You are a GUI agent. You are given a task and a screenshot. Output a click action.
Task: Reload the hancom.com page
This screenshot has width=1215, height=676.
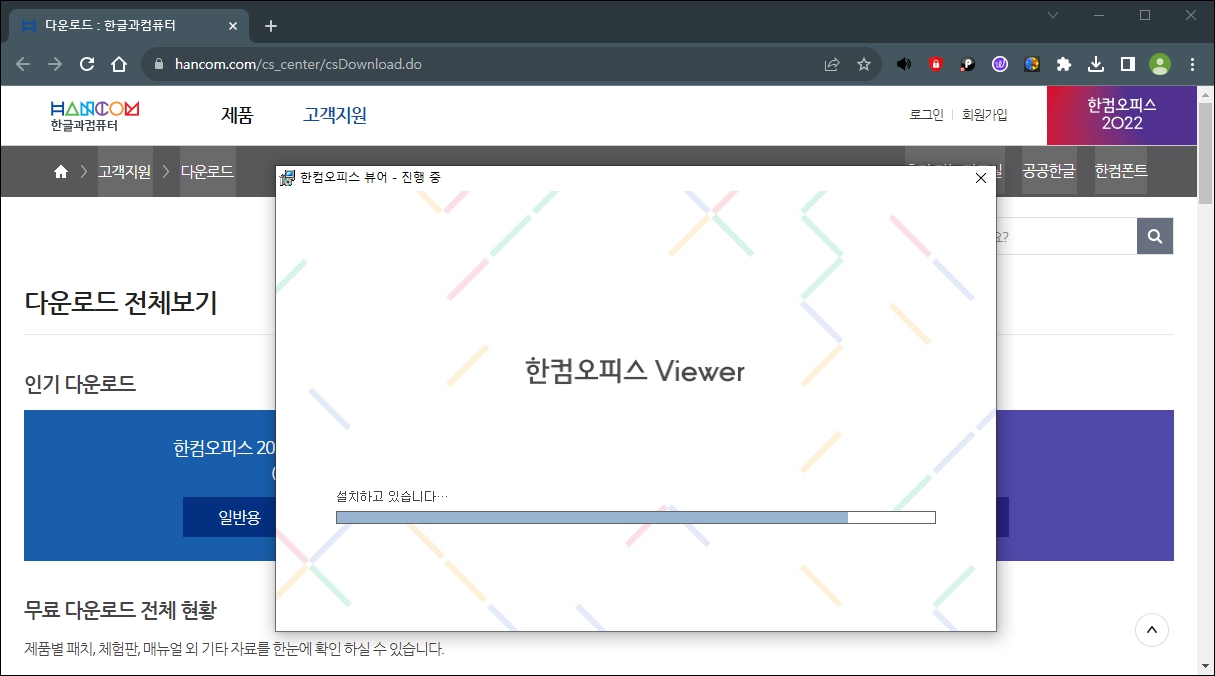click(86, 63)
